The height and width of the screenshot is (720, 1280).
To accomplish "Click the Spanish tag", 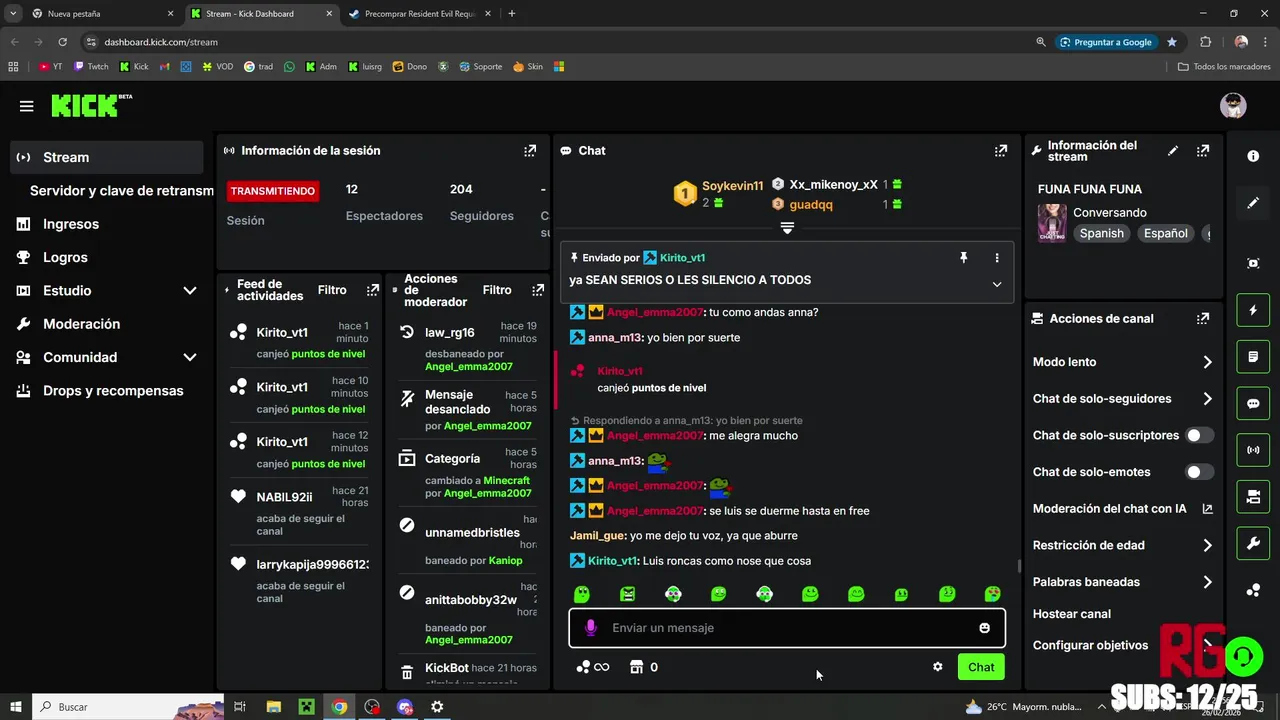I will pos(1102,233).
